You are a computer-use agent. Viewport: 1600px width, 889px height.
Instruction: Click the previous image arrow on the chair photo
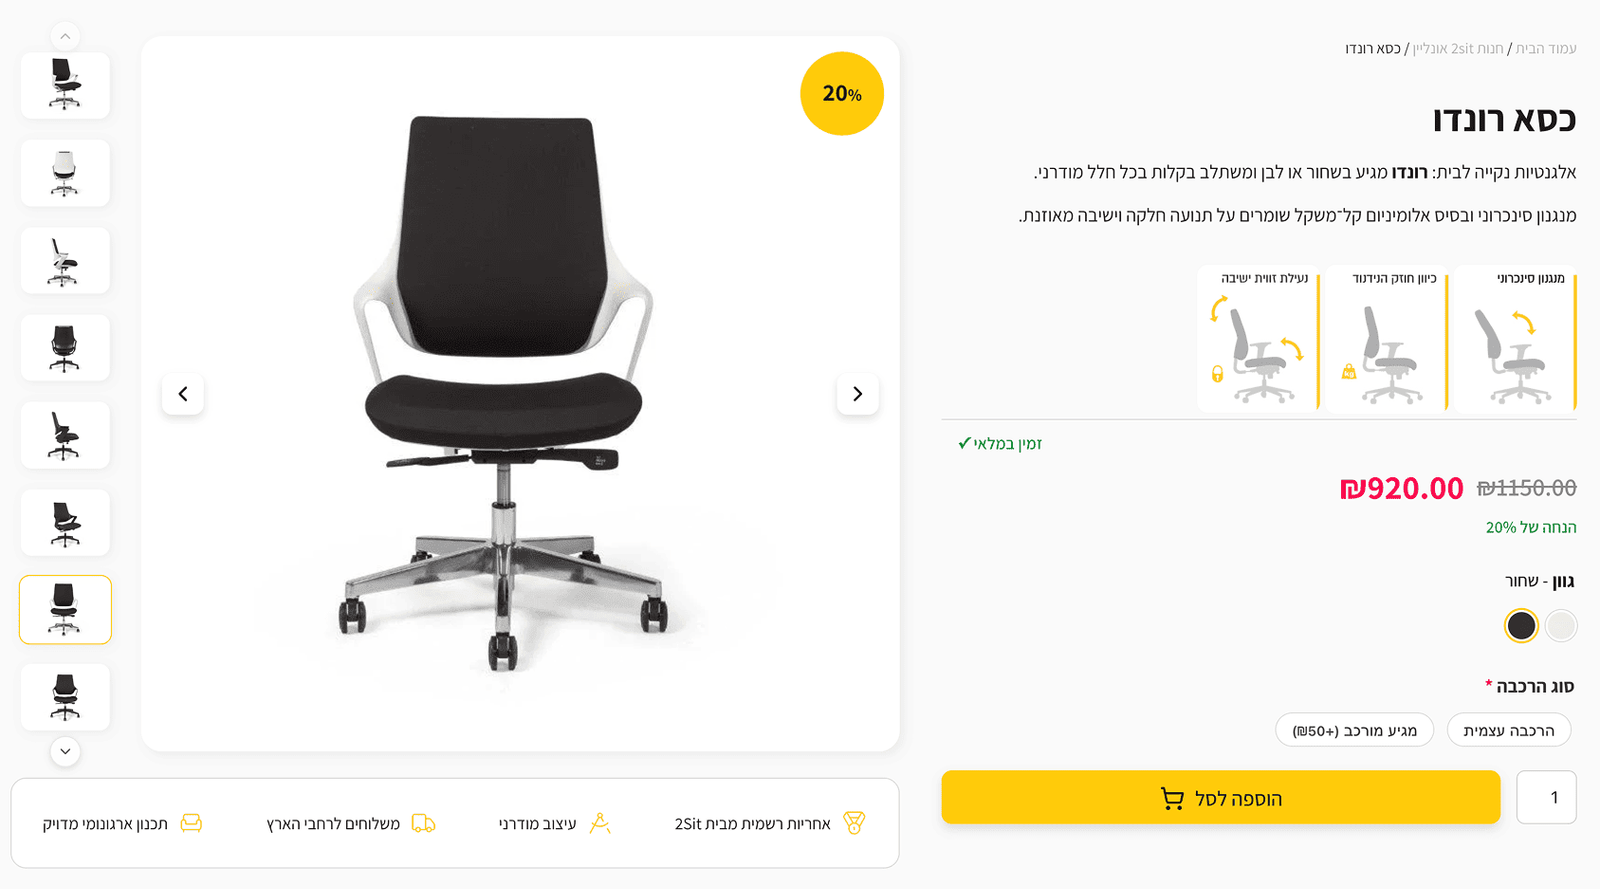pos(183,394)
